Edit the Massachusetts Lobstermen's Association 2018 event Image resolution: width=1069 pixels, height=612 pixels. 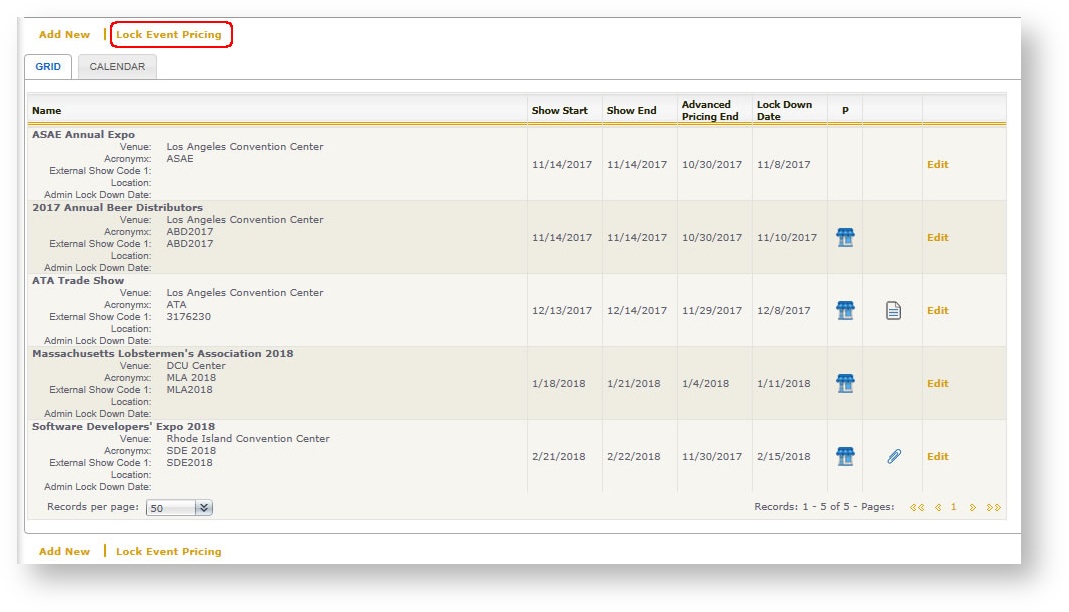point(937,384)
